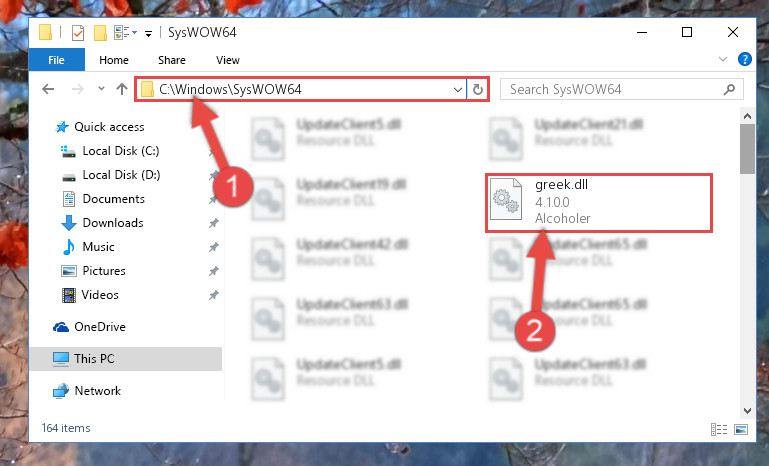Expand the address bar history dropdown
This screenshot has height=466, width=769.
[458, 90]
